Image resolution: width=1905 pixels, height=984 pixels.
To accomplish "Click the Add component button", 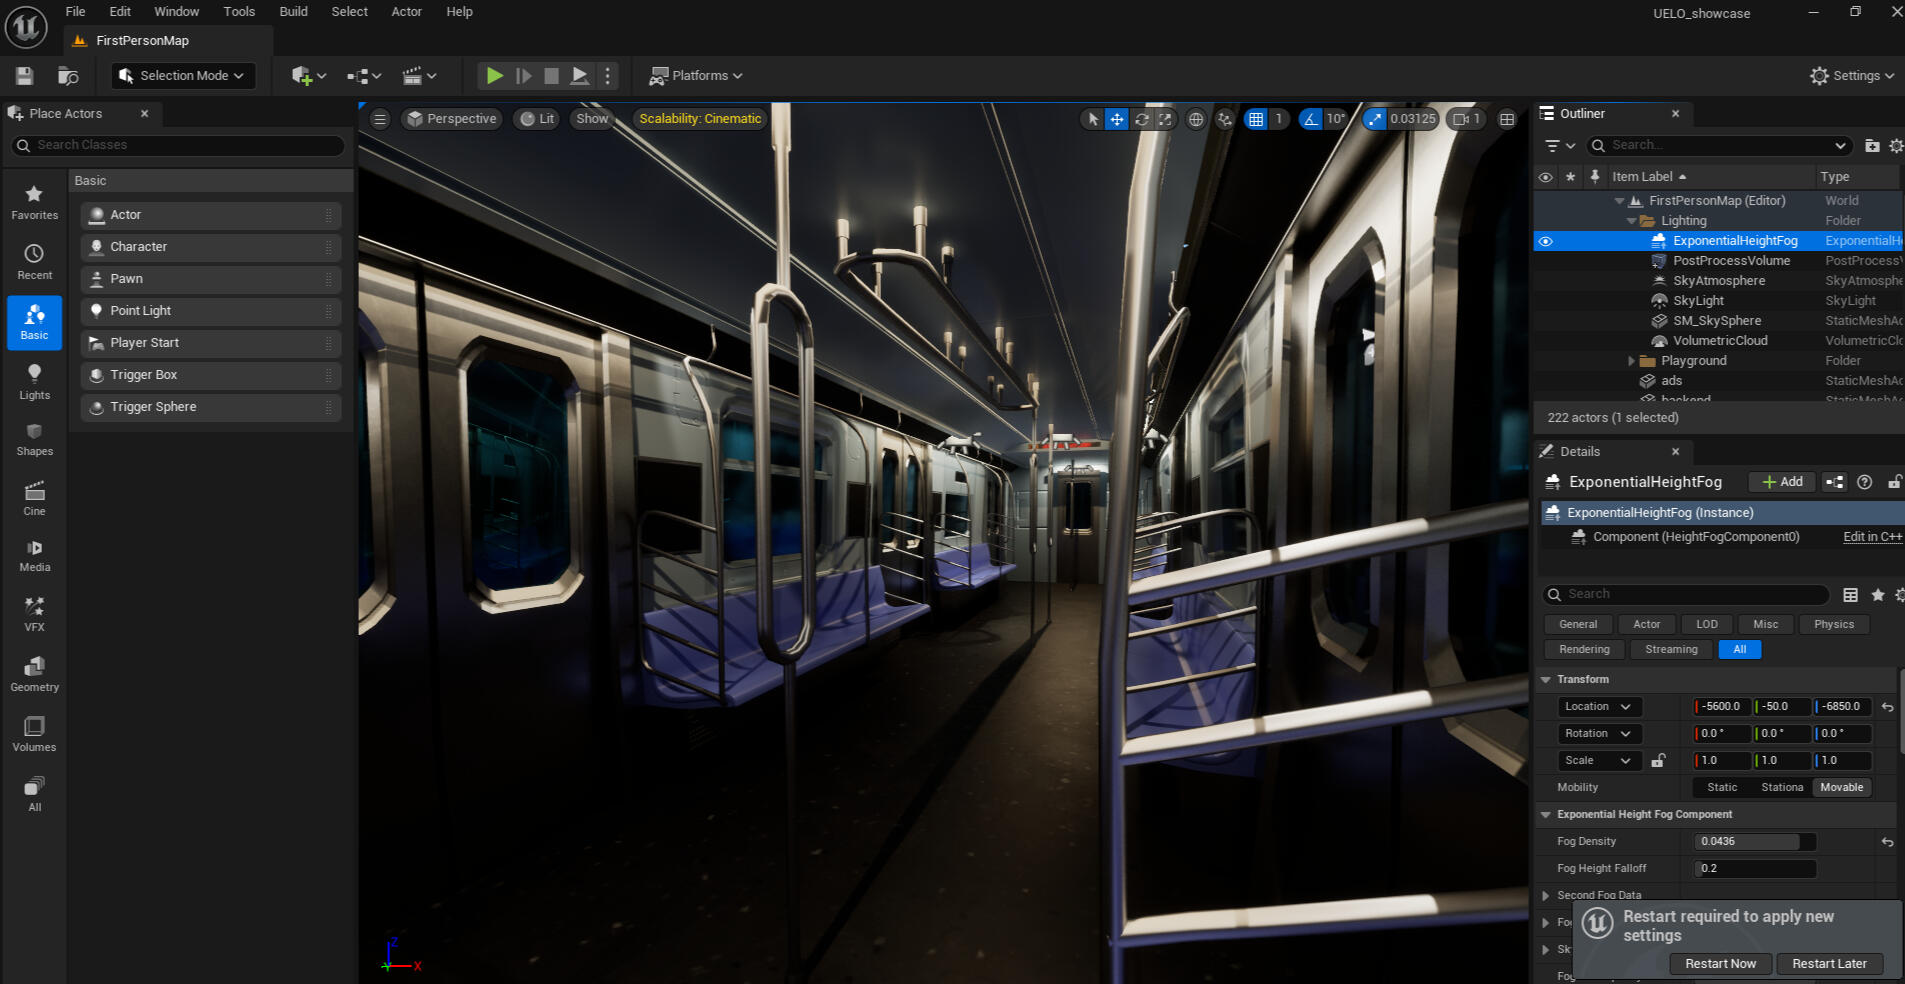I will coord(1782,482).
